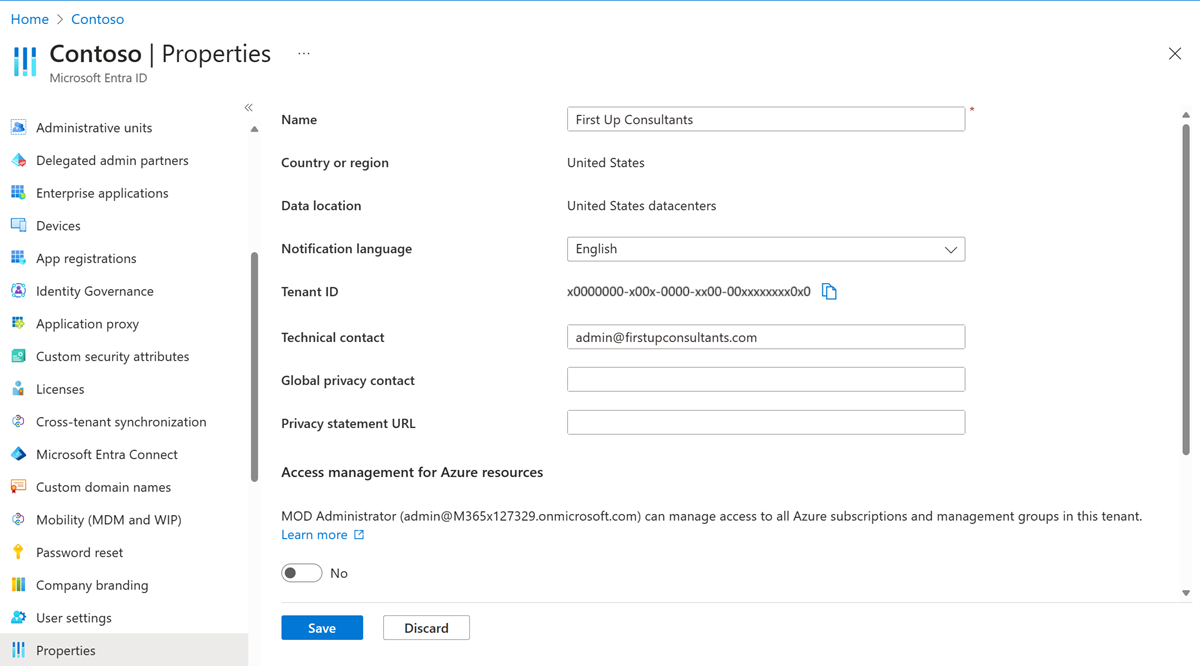Open the more options ellipsis menu
Screen dimensions: 1200x666
[x=304, y=54]
